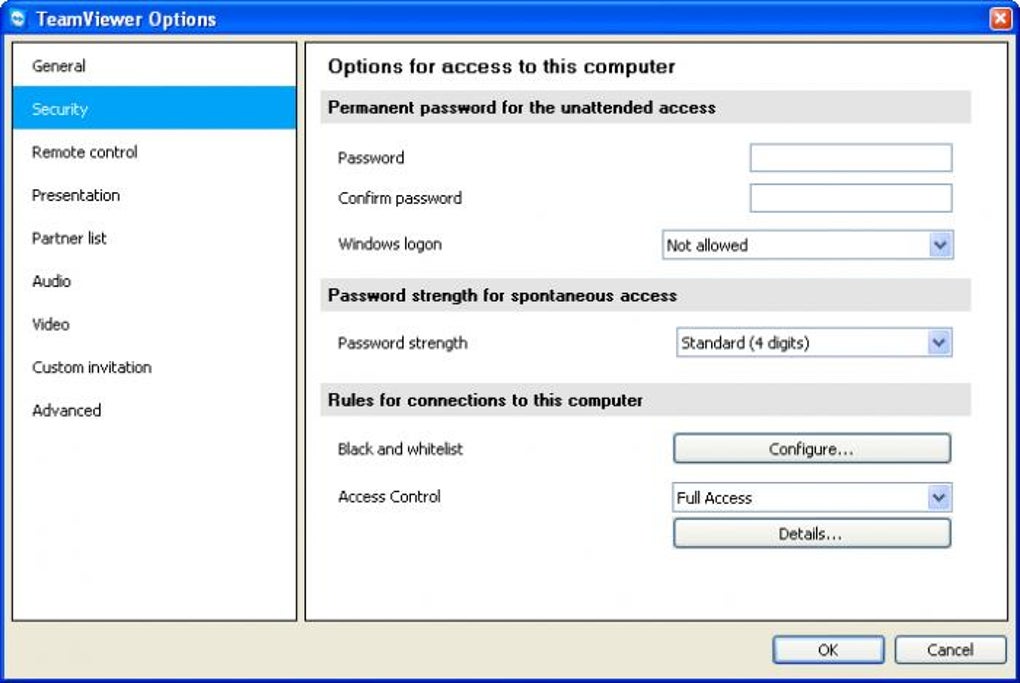Open the Advanced options category
Image resolution: width=1020 pixels, height=683 pixels.
point(66,410)
